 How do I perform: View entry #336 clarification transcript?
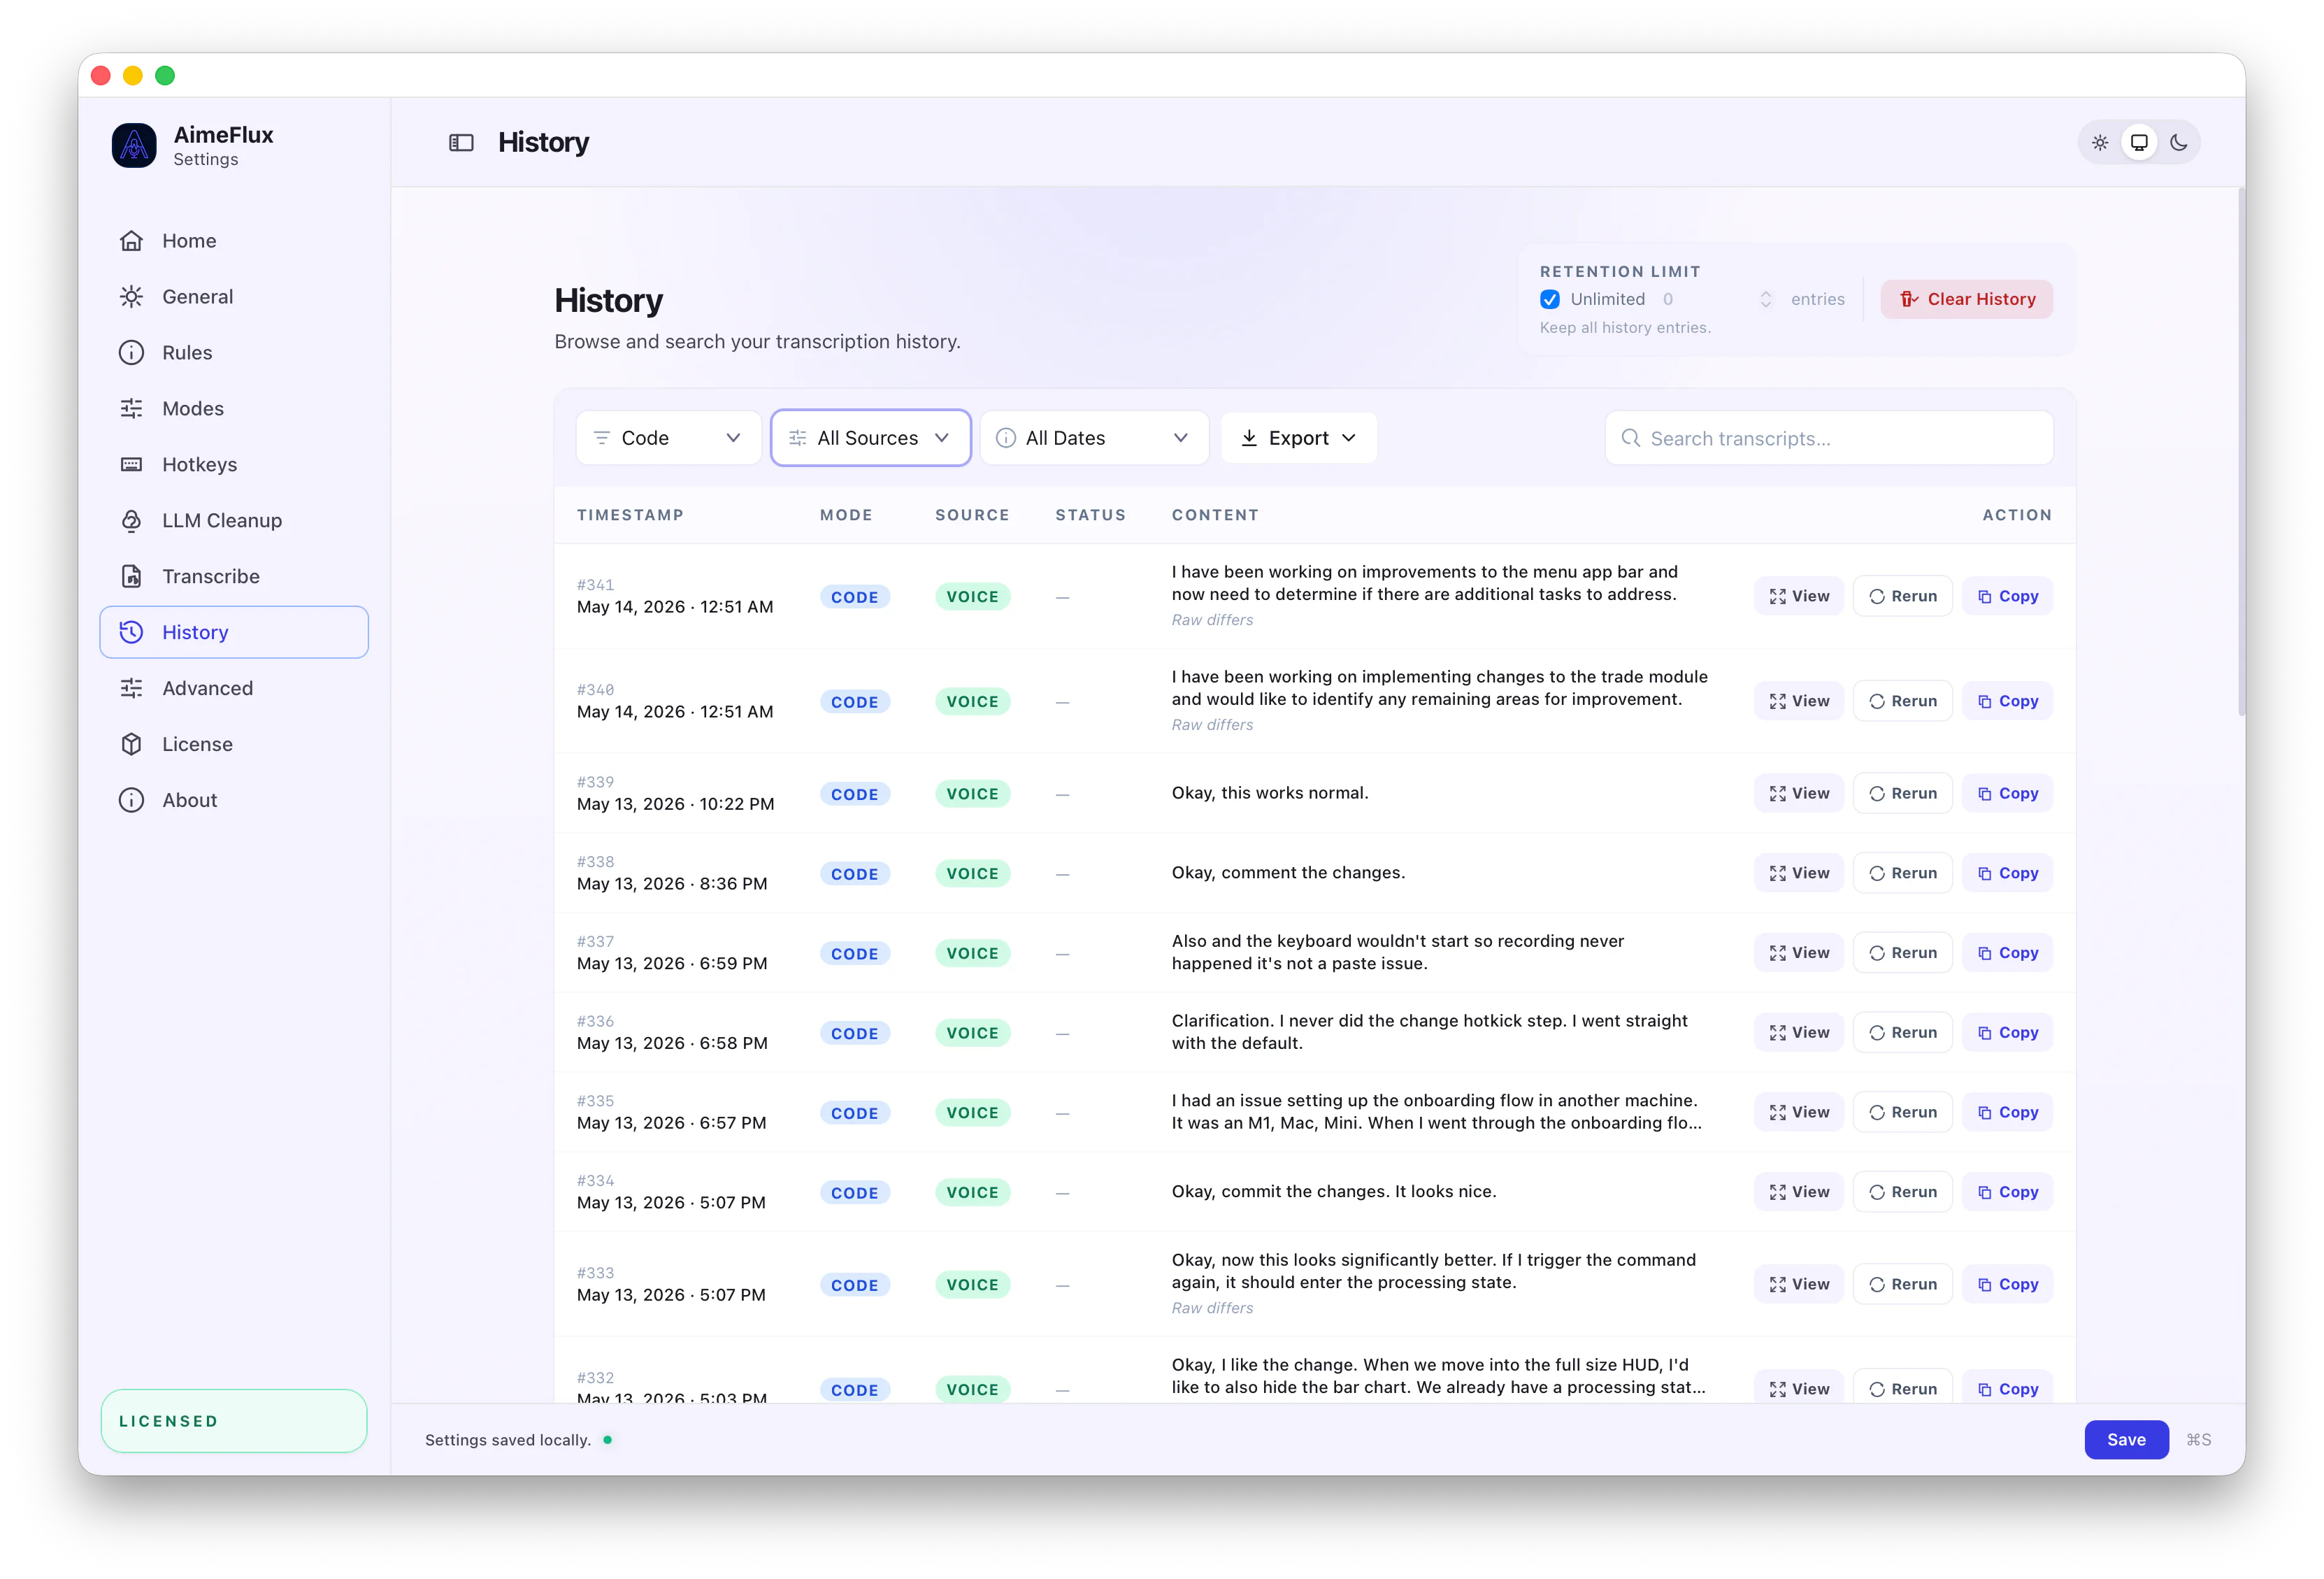coord(1799,1033)
